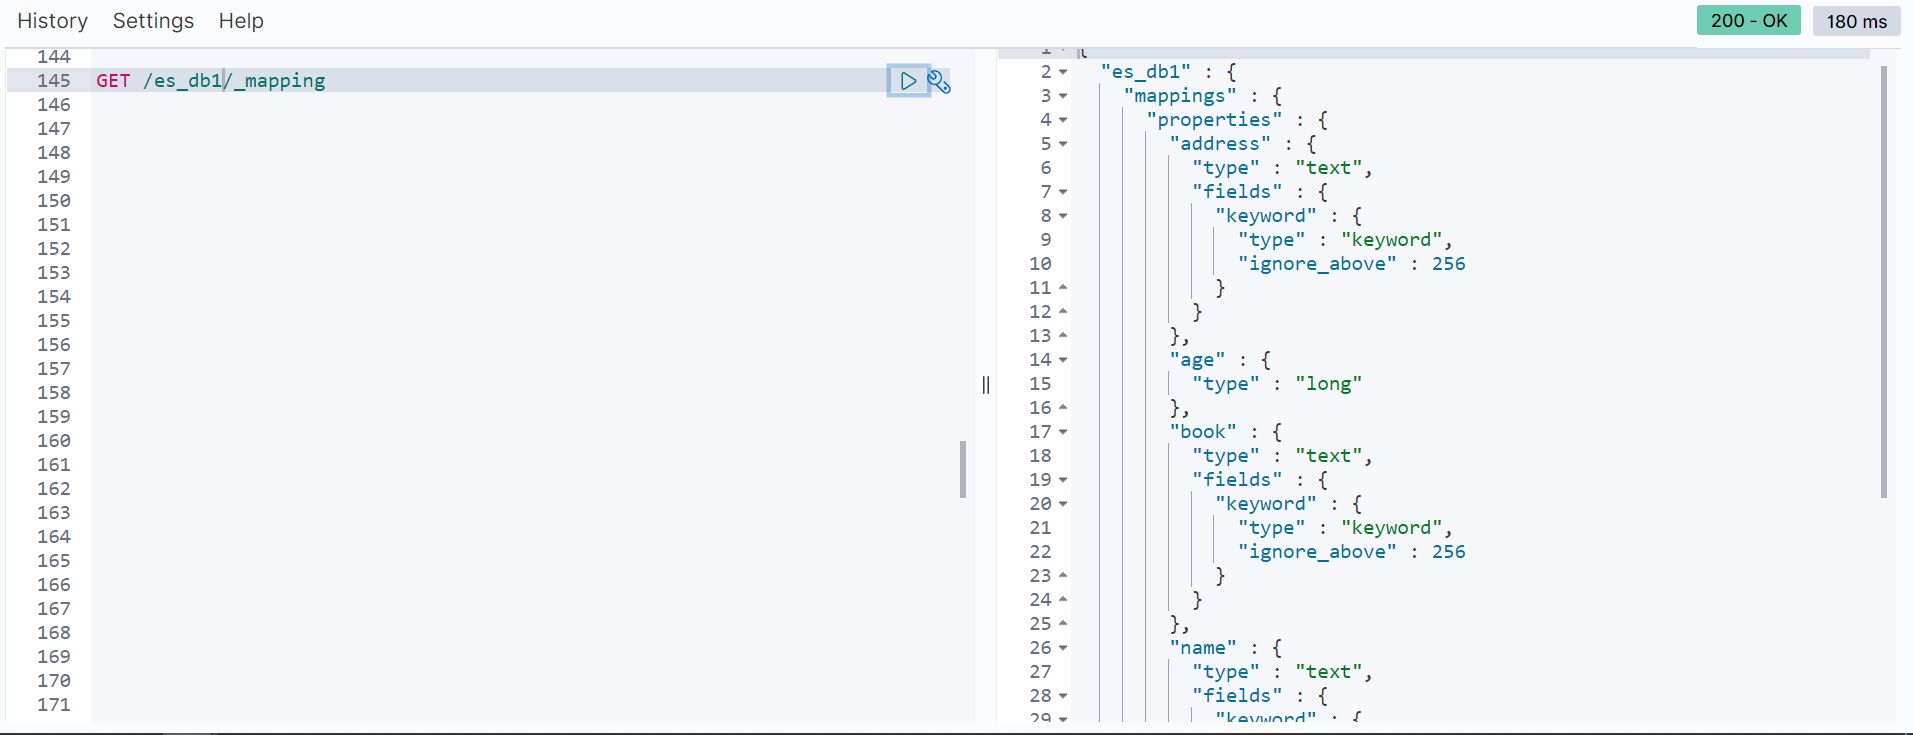Click the "keyword" type value on line 9
1913x735 pixels.
click(1391, 240)
